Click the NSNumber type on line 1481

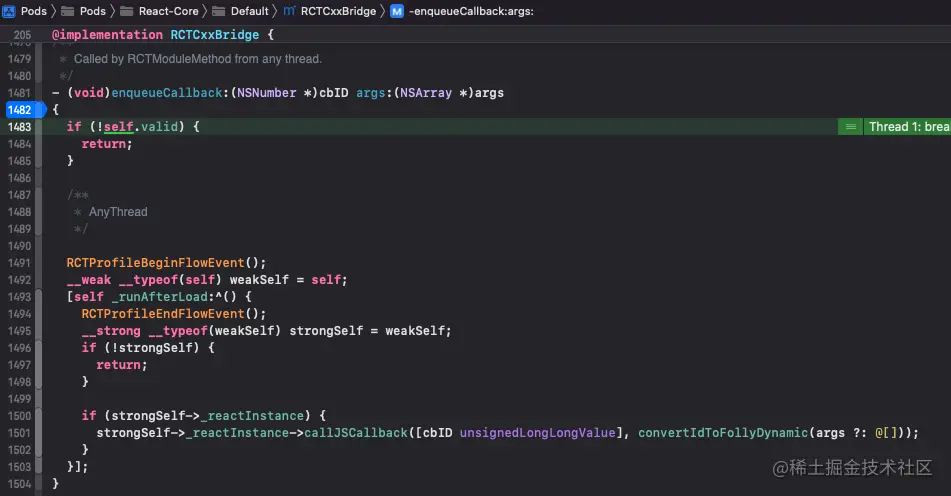[267, 93]
